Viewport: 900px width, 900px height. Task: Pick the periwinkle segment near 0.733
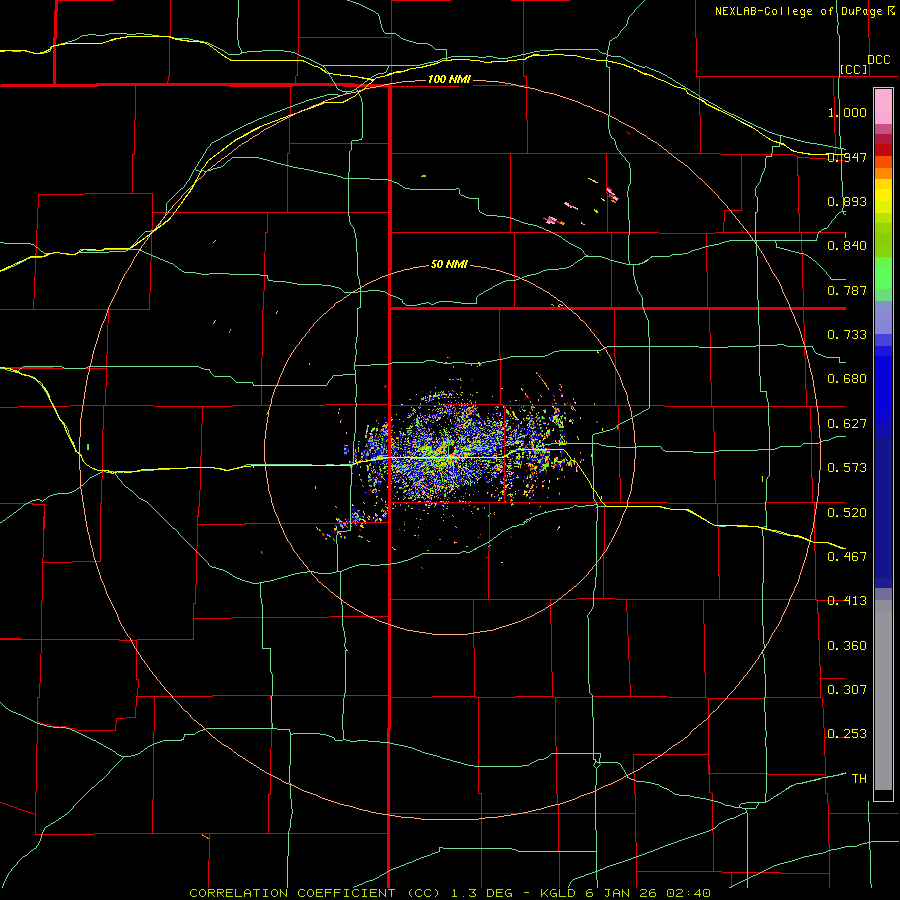click(883, 317)
